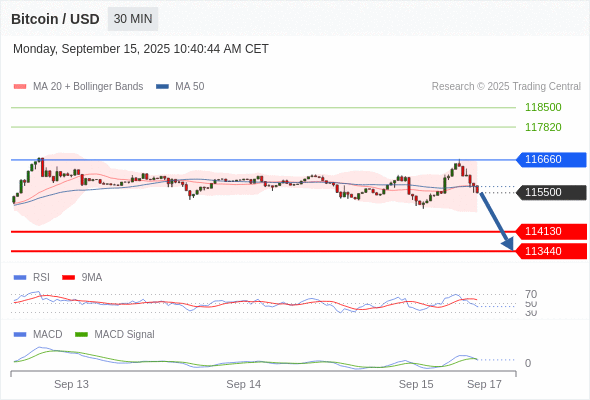Image resolution: width=590 pixels, height=400 pixels.
Task: Click the Sep 17 date axis label
Action: [484, 384]
